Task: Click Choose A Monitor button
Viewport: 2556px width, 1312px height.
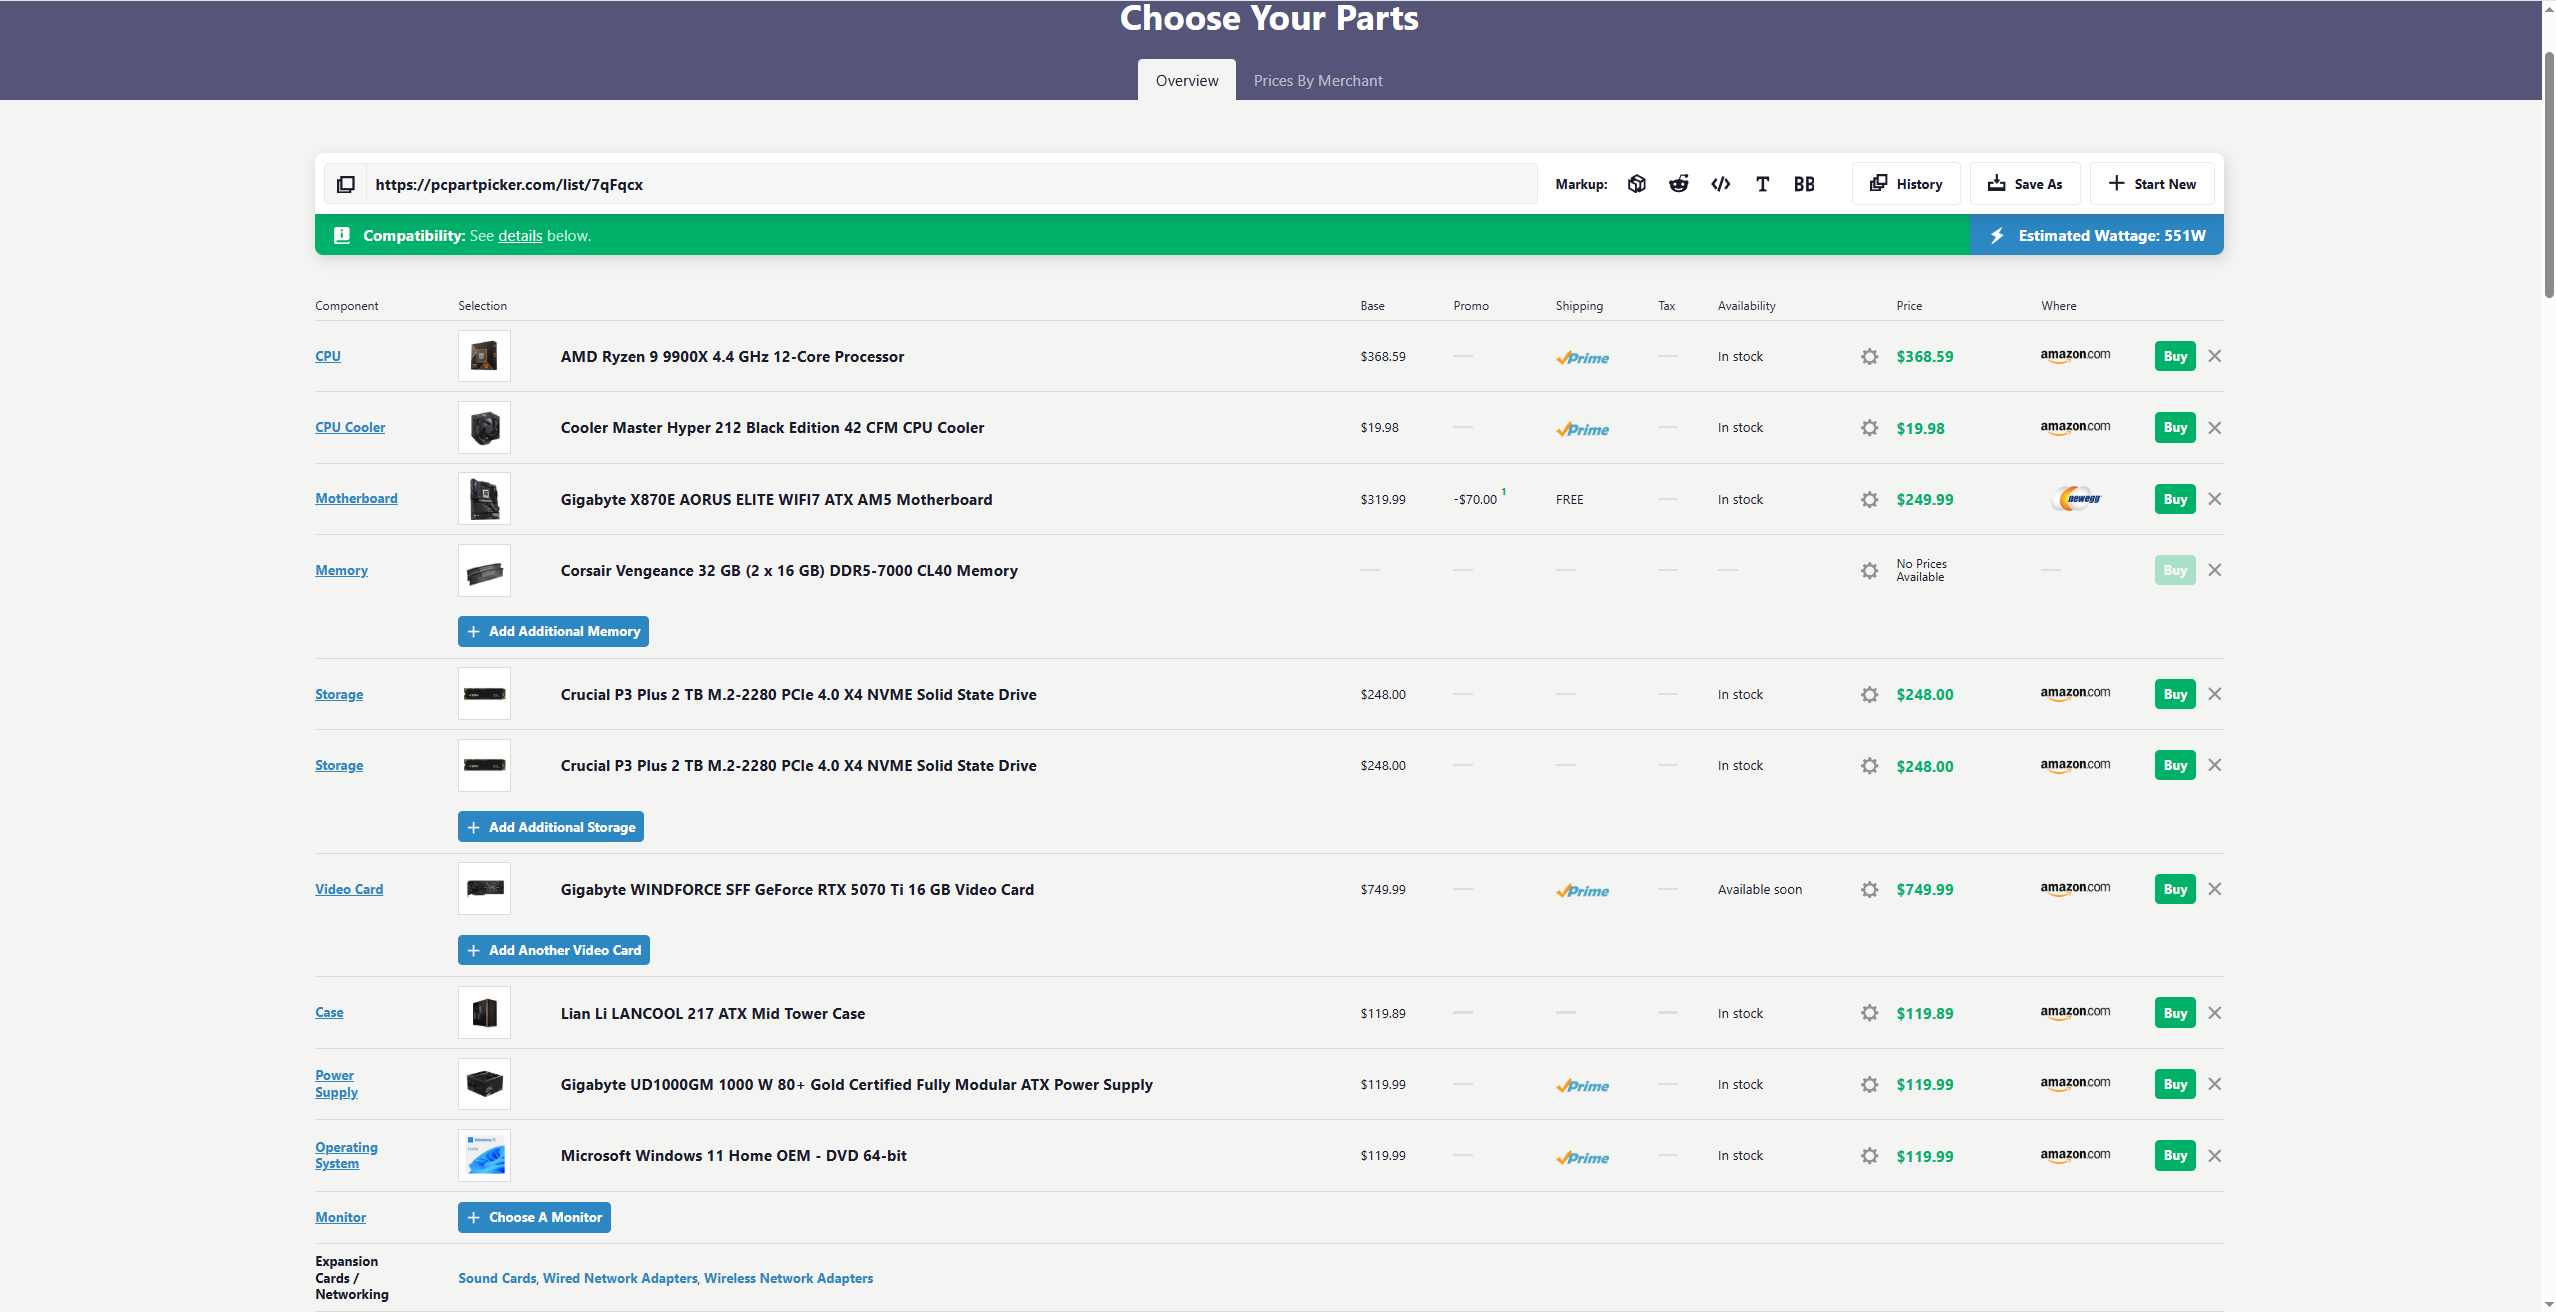Action: (x=534, y=1217)
